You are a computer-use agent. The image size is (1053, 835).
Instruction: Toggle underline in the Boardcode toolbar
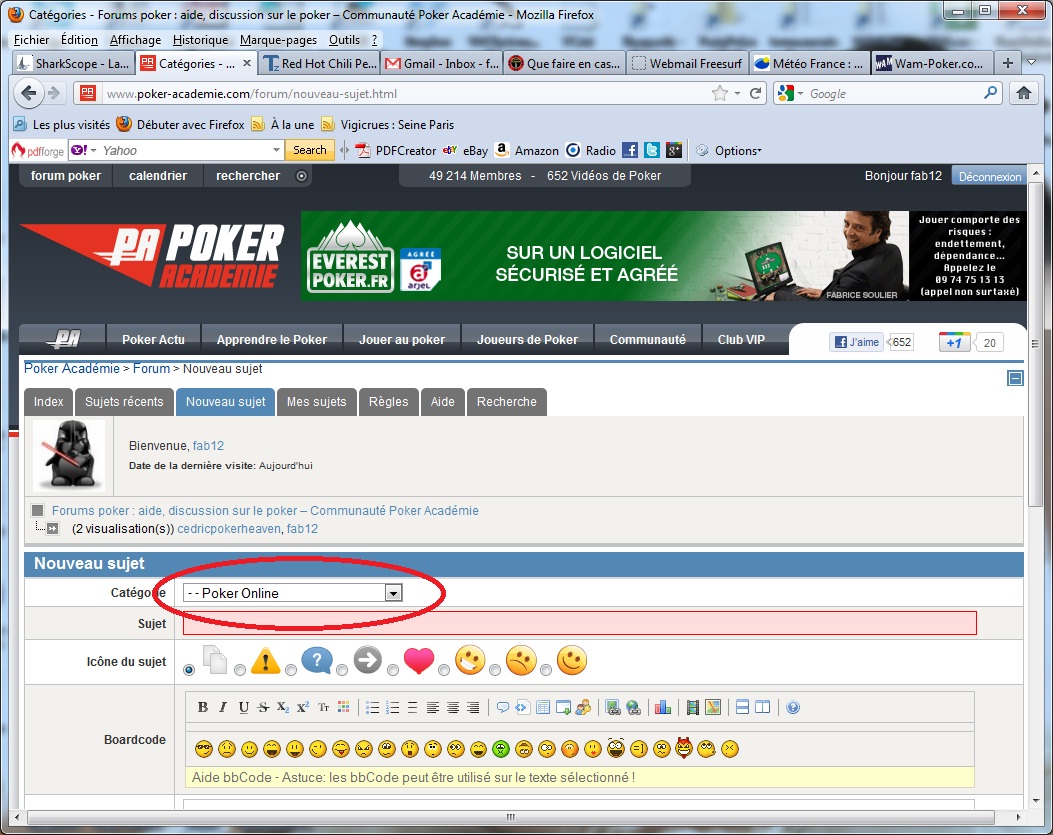(x=243, y=707)
